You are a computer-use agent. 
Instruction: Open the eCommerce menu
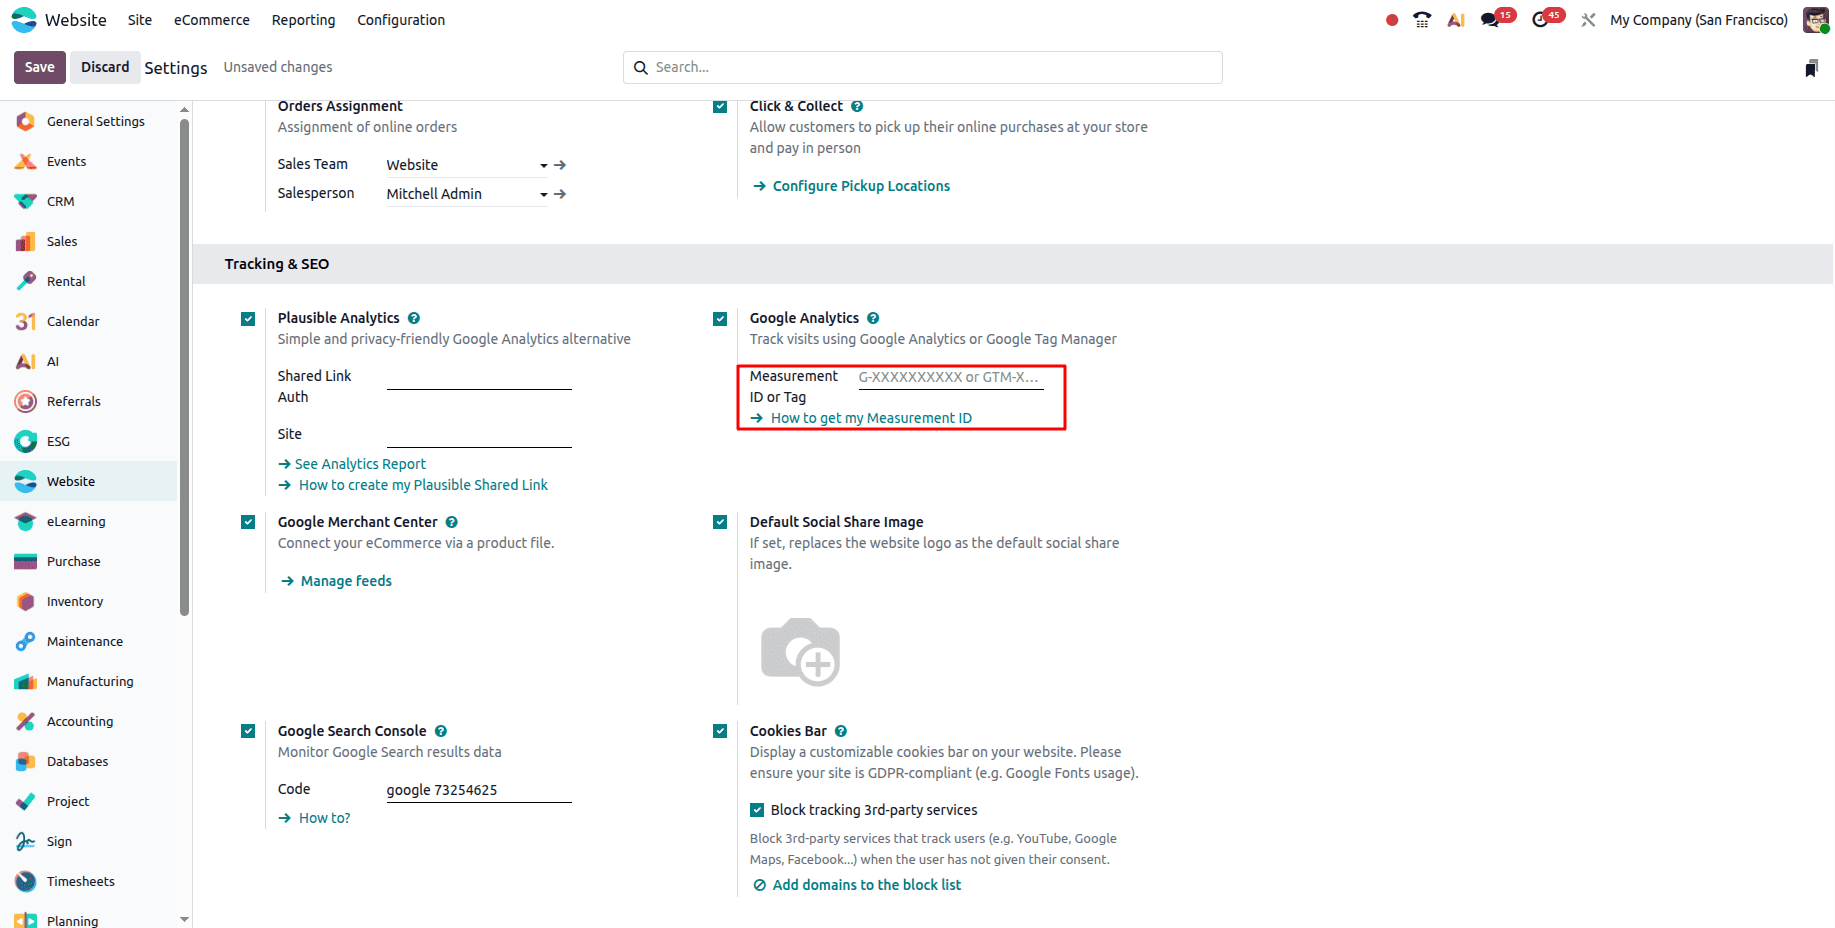tap(212, 20)
